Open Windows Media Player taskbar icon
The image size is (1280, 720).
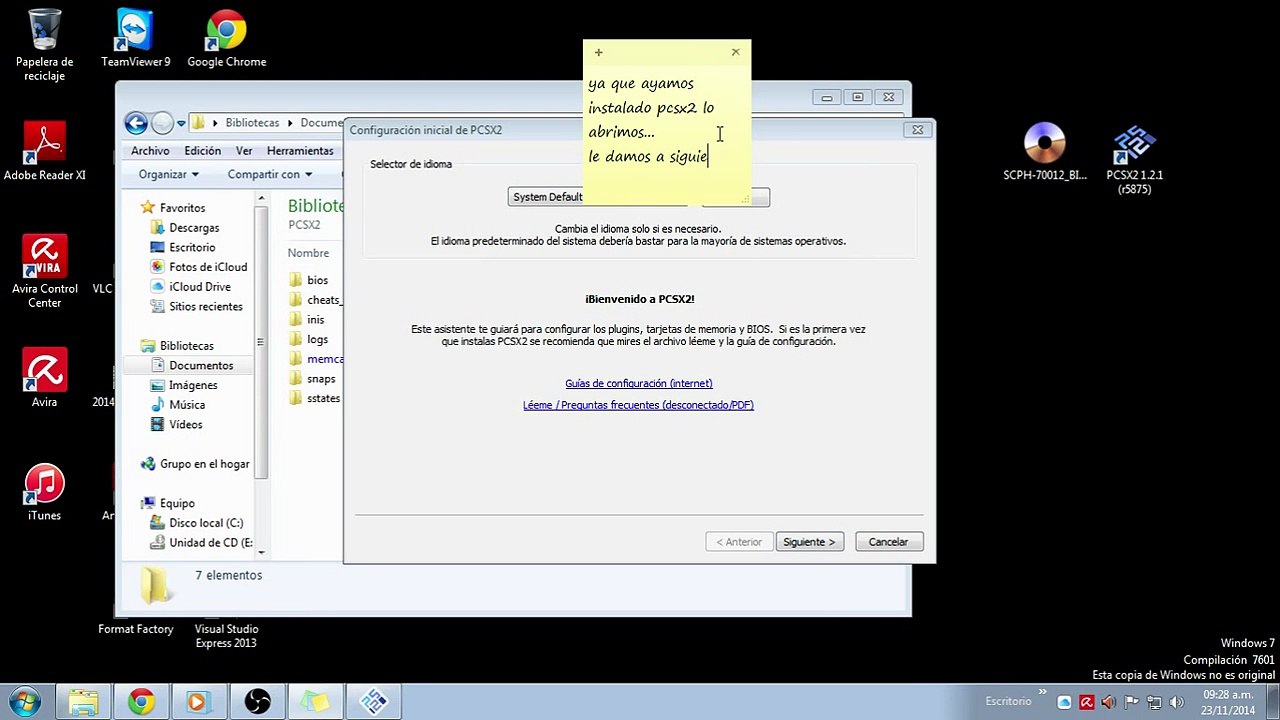point(197,702)
